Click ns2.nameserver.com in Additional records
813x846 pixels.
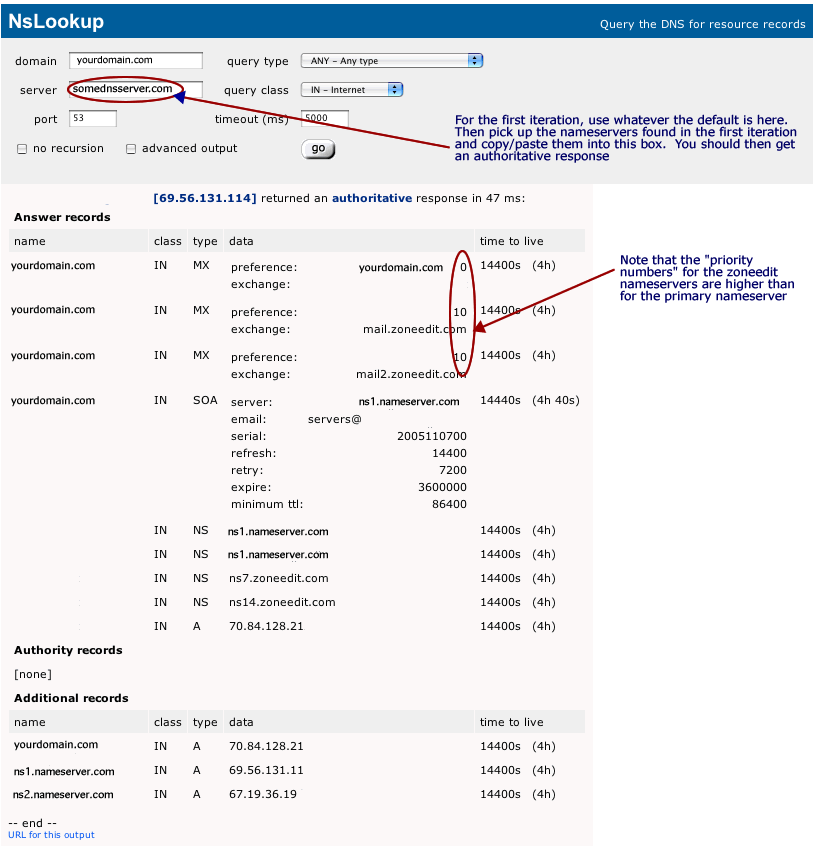click(63, 794)
